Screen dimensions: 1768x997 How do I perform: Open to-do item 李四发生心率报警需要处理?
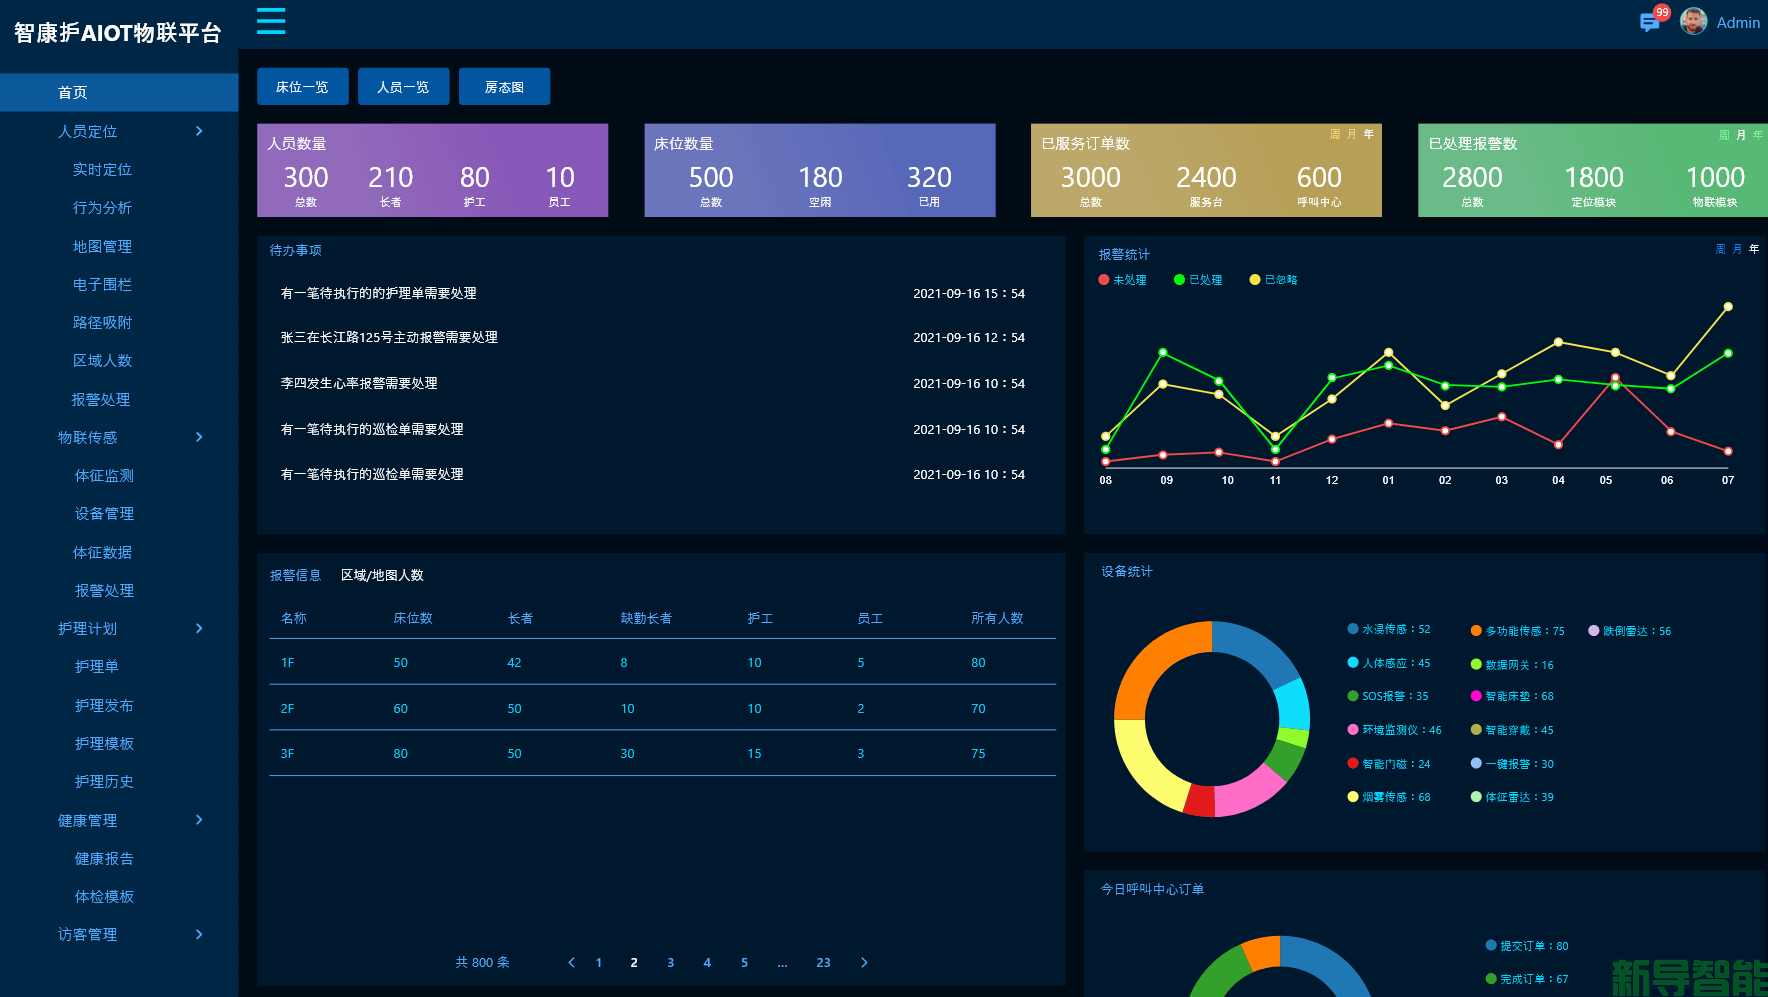point(359,383)
